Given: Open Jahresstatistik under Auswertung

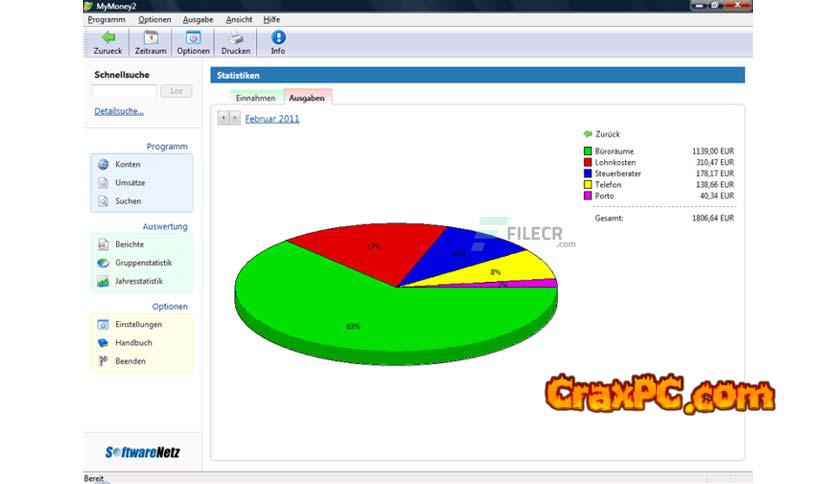Looking at the screenshot, I should [139, 281].
